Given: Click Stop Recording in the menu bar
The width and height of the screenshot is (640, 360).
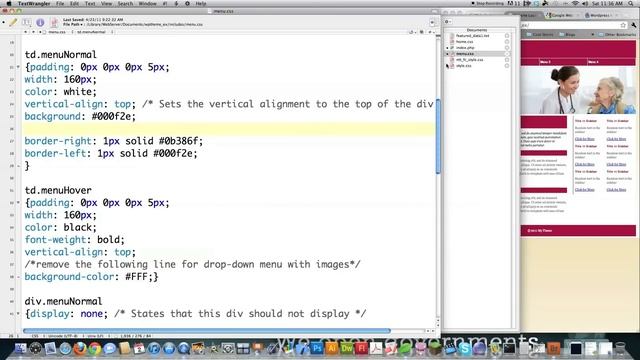Looking at the screenshot, I should click(488, 3).
